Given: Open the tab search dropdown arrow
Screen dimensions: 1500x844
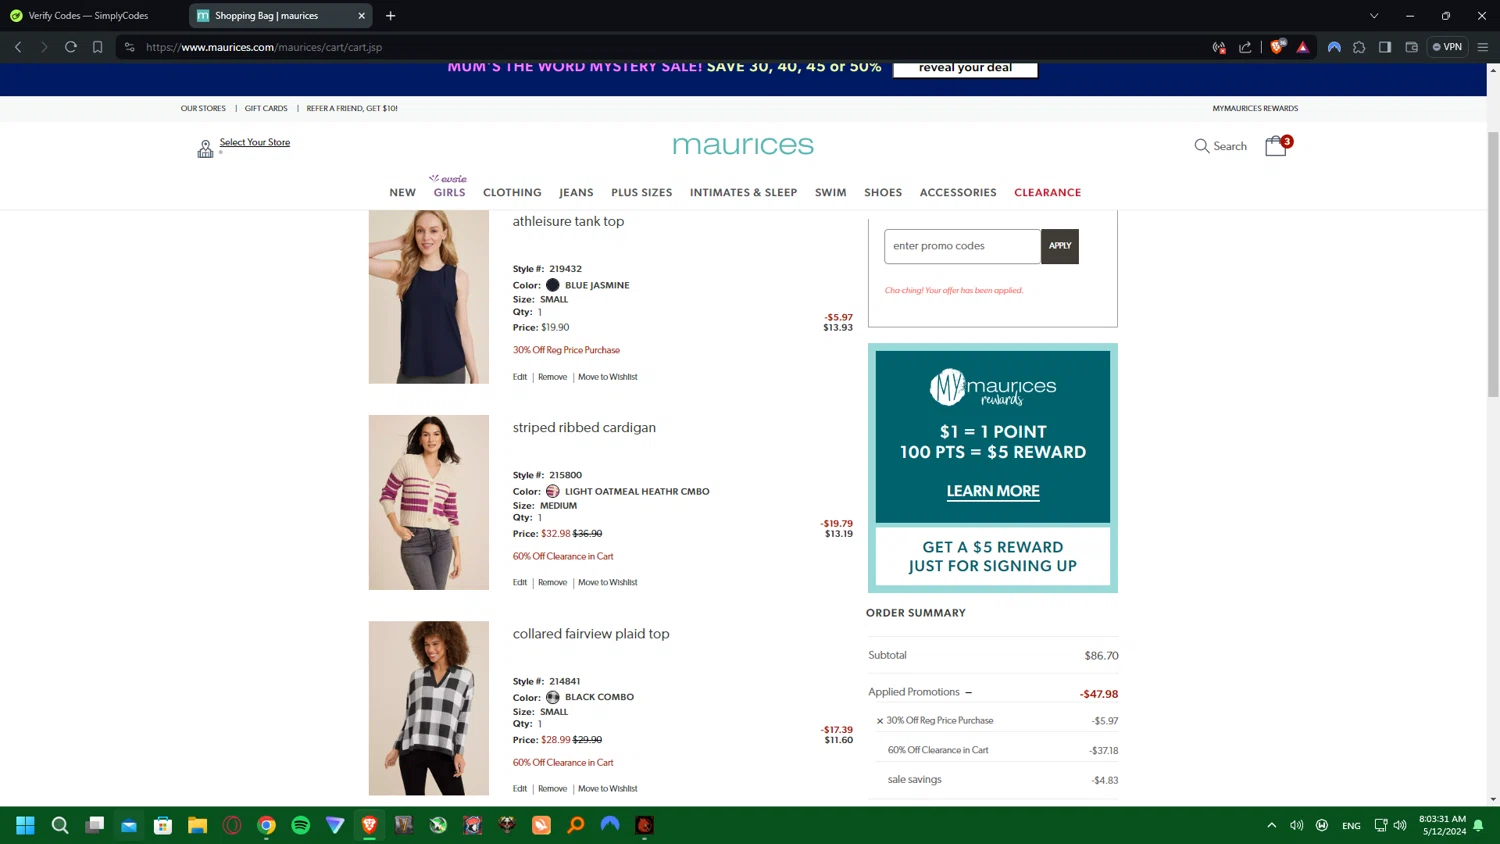Looking at the screenshot, I should (x=1374, y=16).
